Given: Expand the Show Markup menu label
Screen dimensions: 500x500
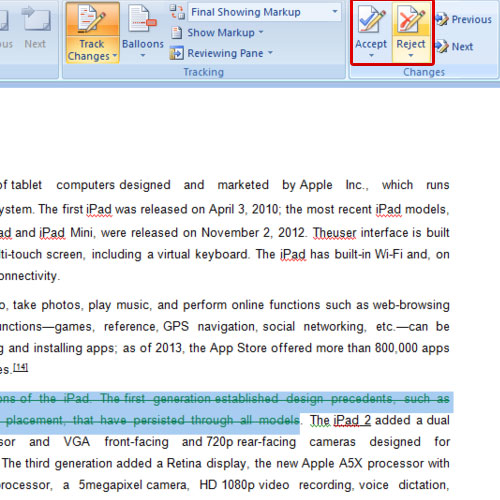Looking at the screenshot, I should pyautogui.click(x=221, y=33).
